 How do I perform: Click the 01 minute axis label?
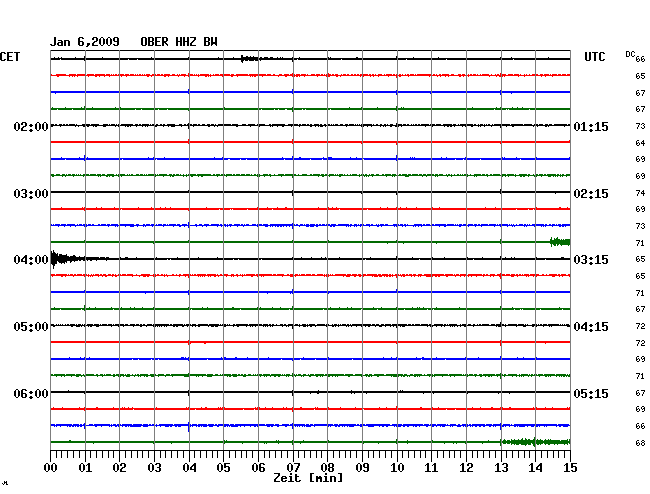pyautogui.click(x=85, y=467)
